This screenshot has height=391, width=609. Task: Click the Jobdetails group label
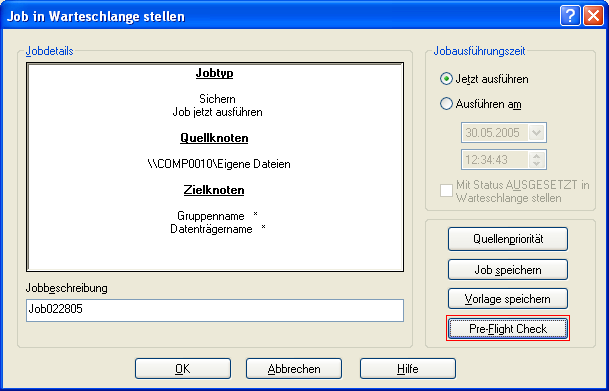point(49,51)
